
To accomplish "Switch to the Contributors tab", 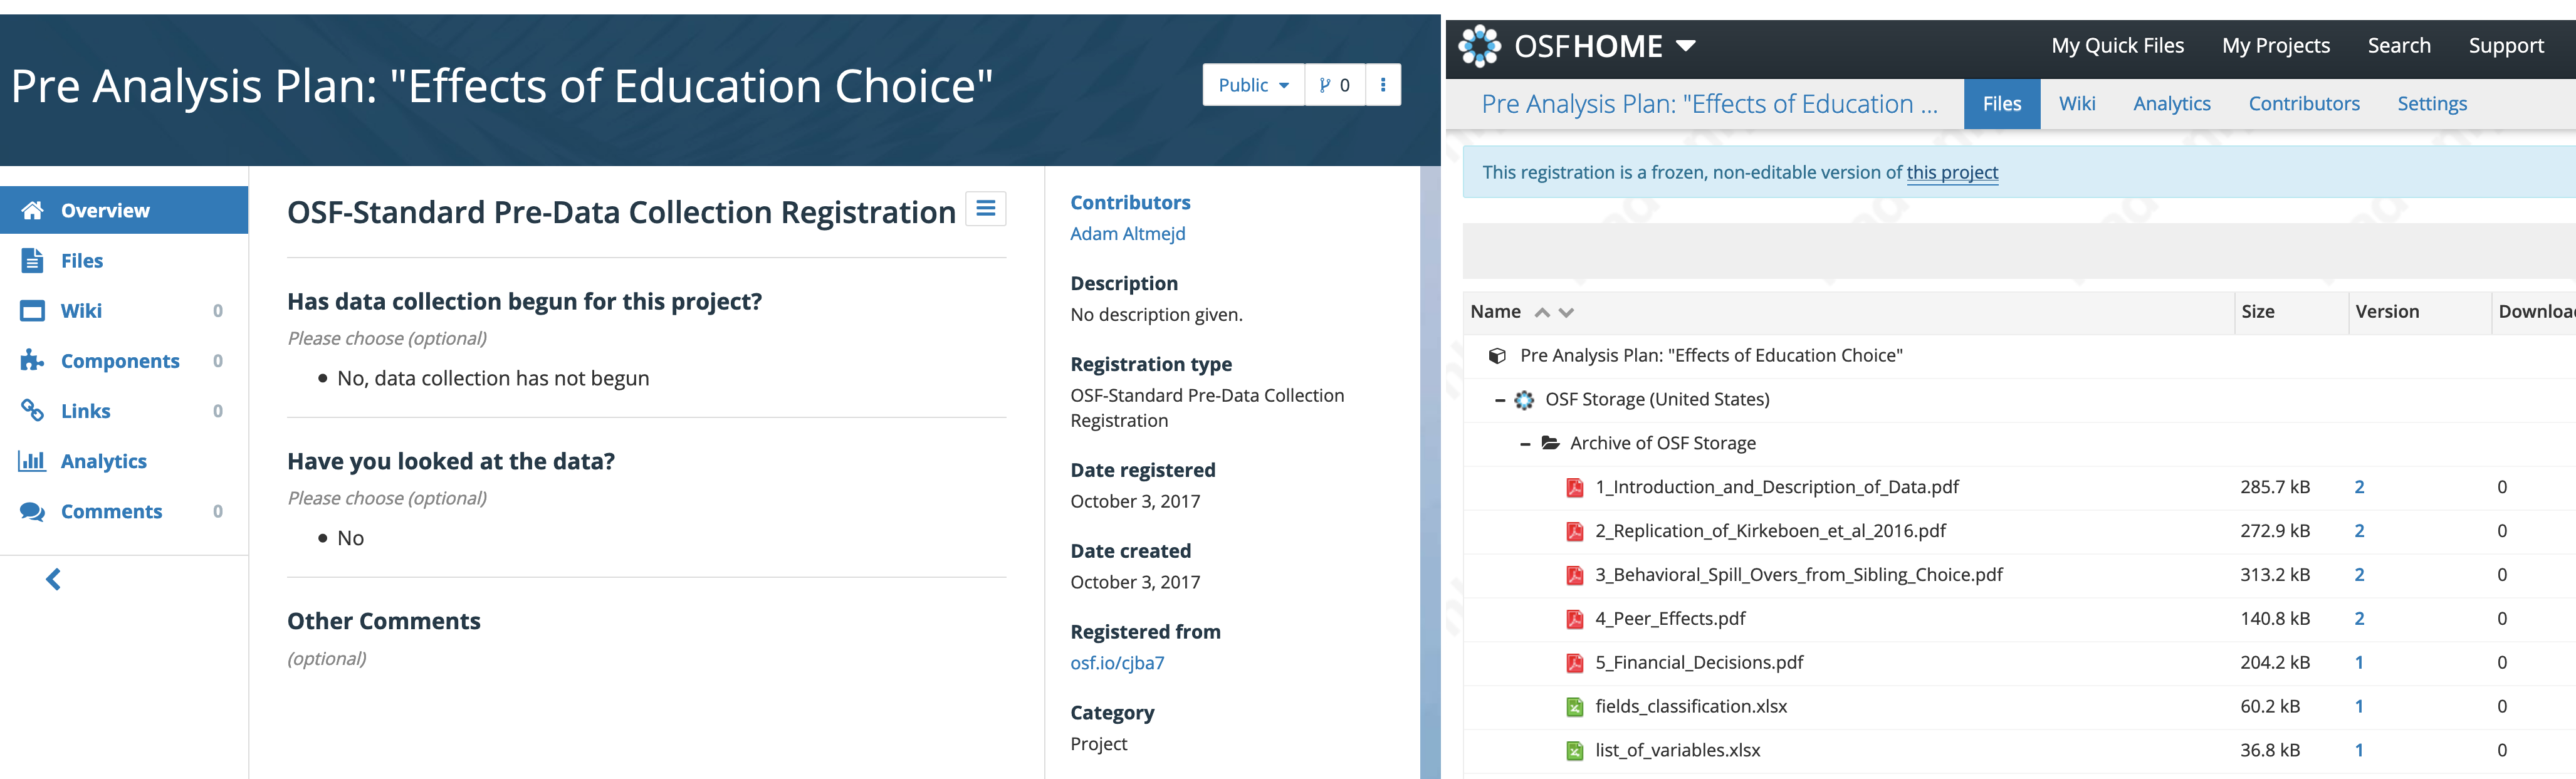I will 2304,103.
